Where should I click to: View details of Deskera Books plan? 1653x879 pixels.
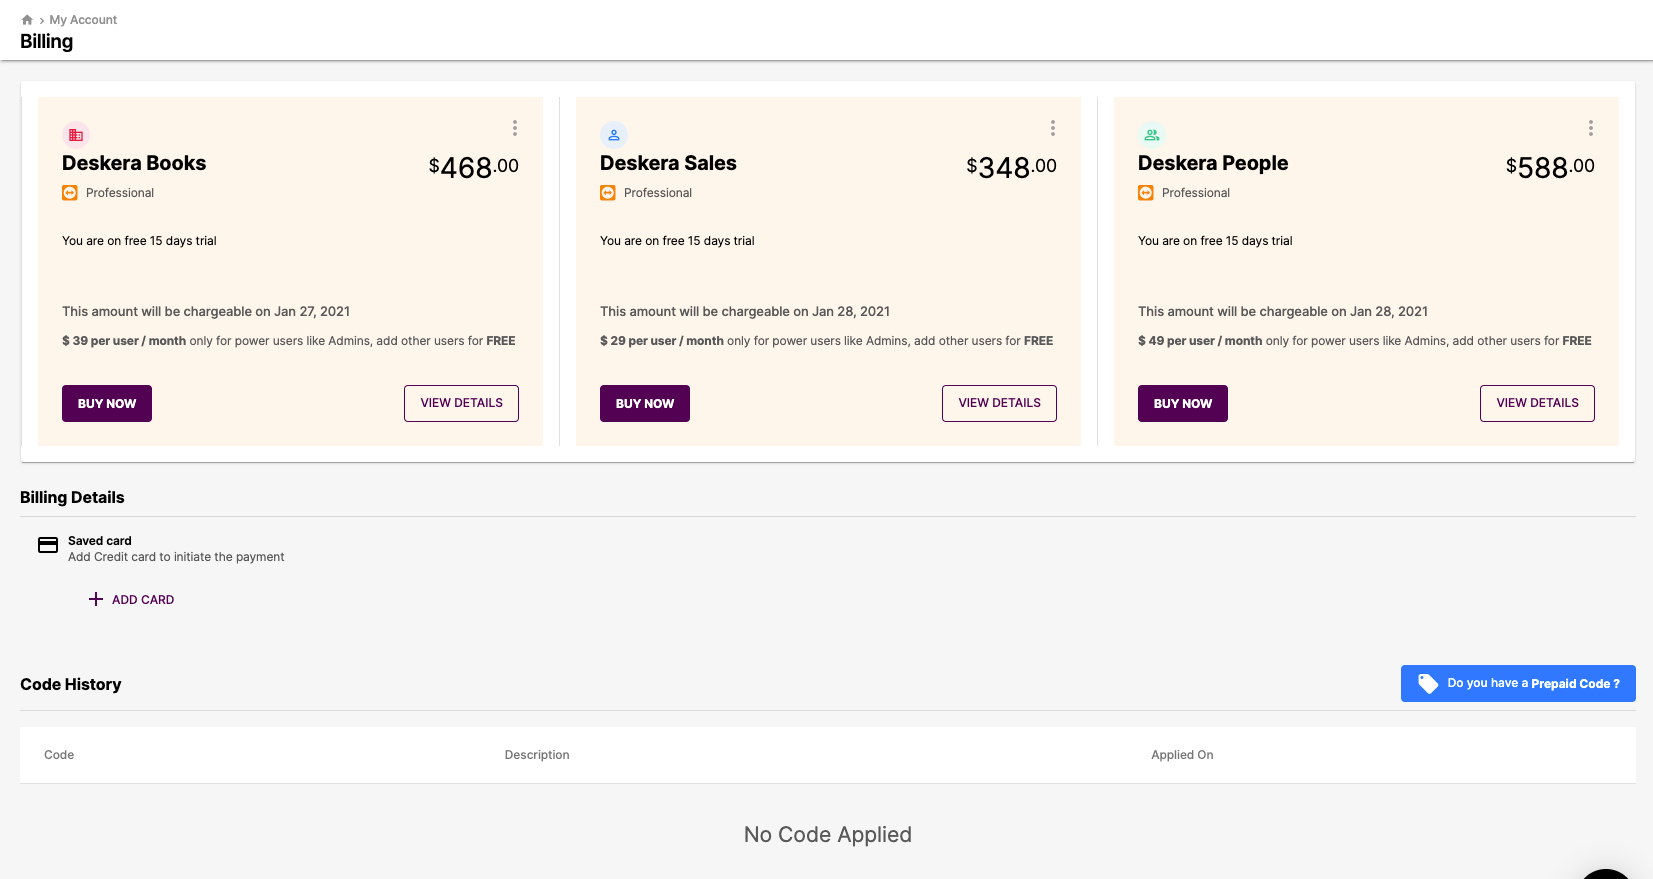coord(461,403)
